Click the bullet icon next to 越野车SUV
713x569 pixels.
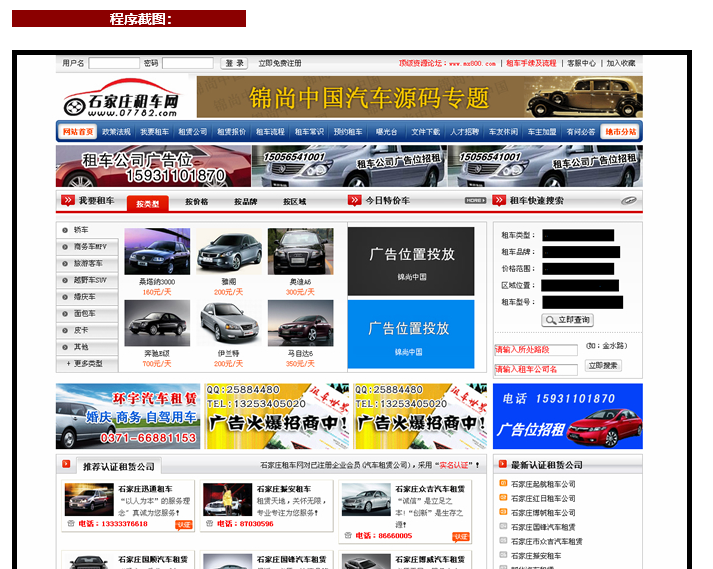click(65, 281)
